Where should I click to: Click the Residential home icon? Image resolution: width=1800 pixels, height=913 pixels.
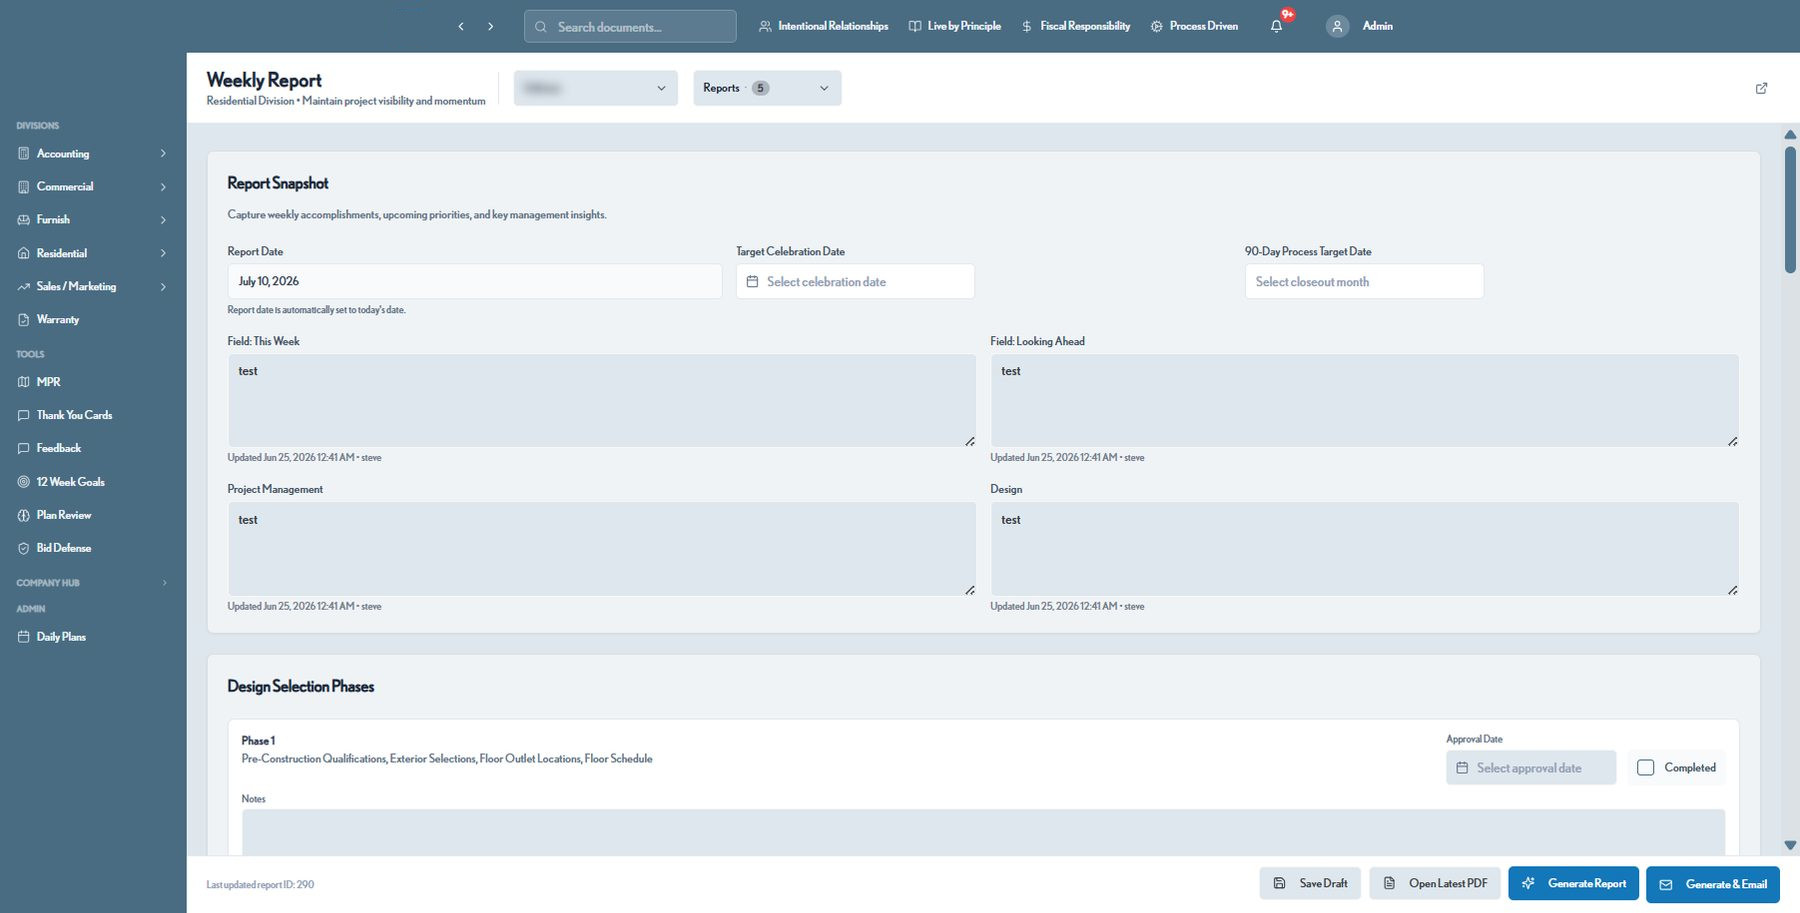click(24, 253)
